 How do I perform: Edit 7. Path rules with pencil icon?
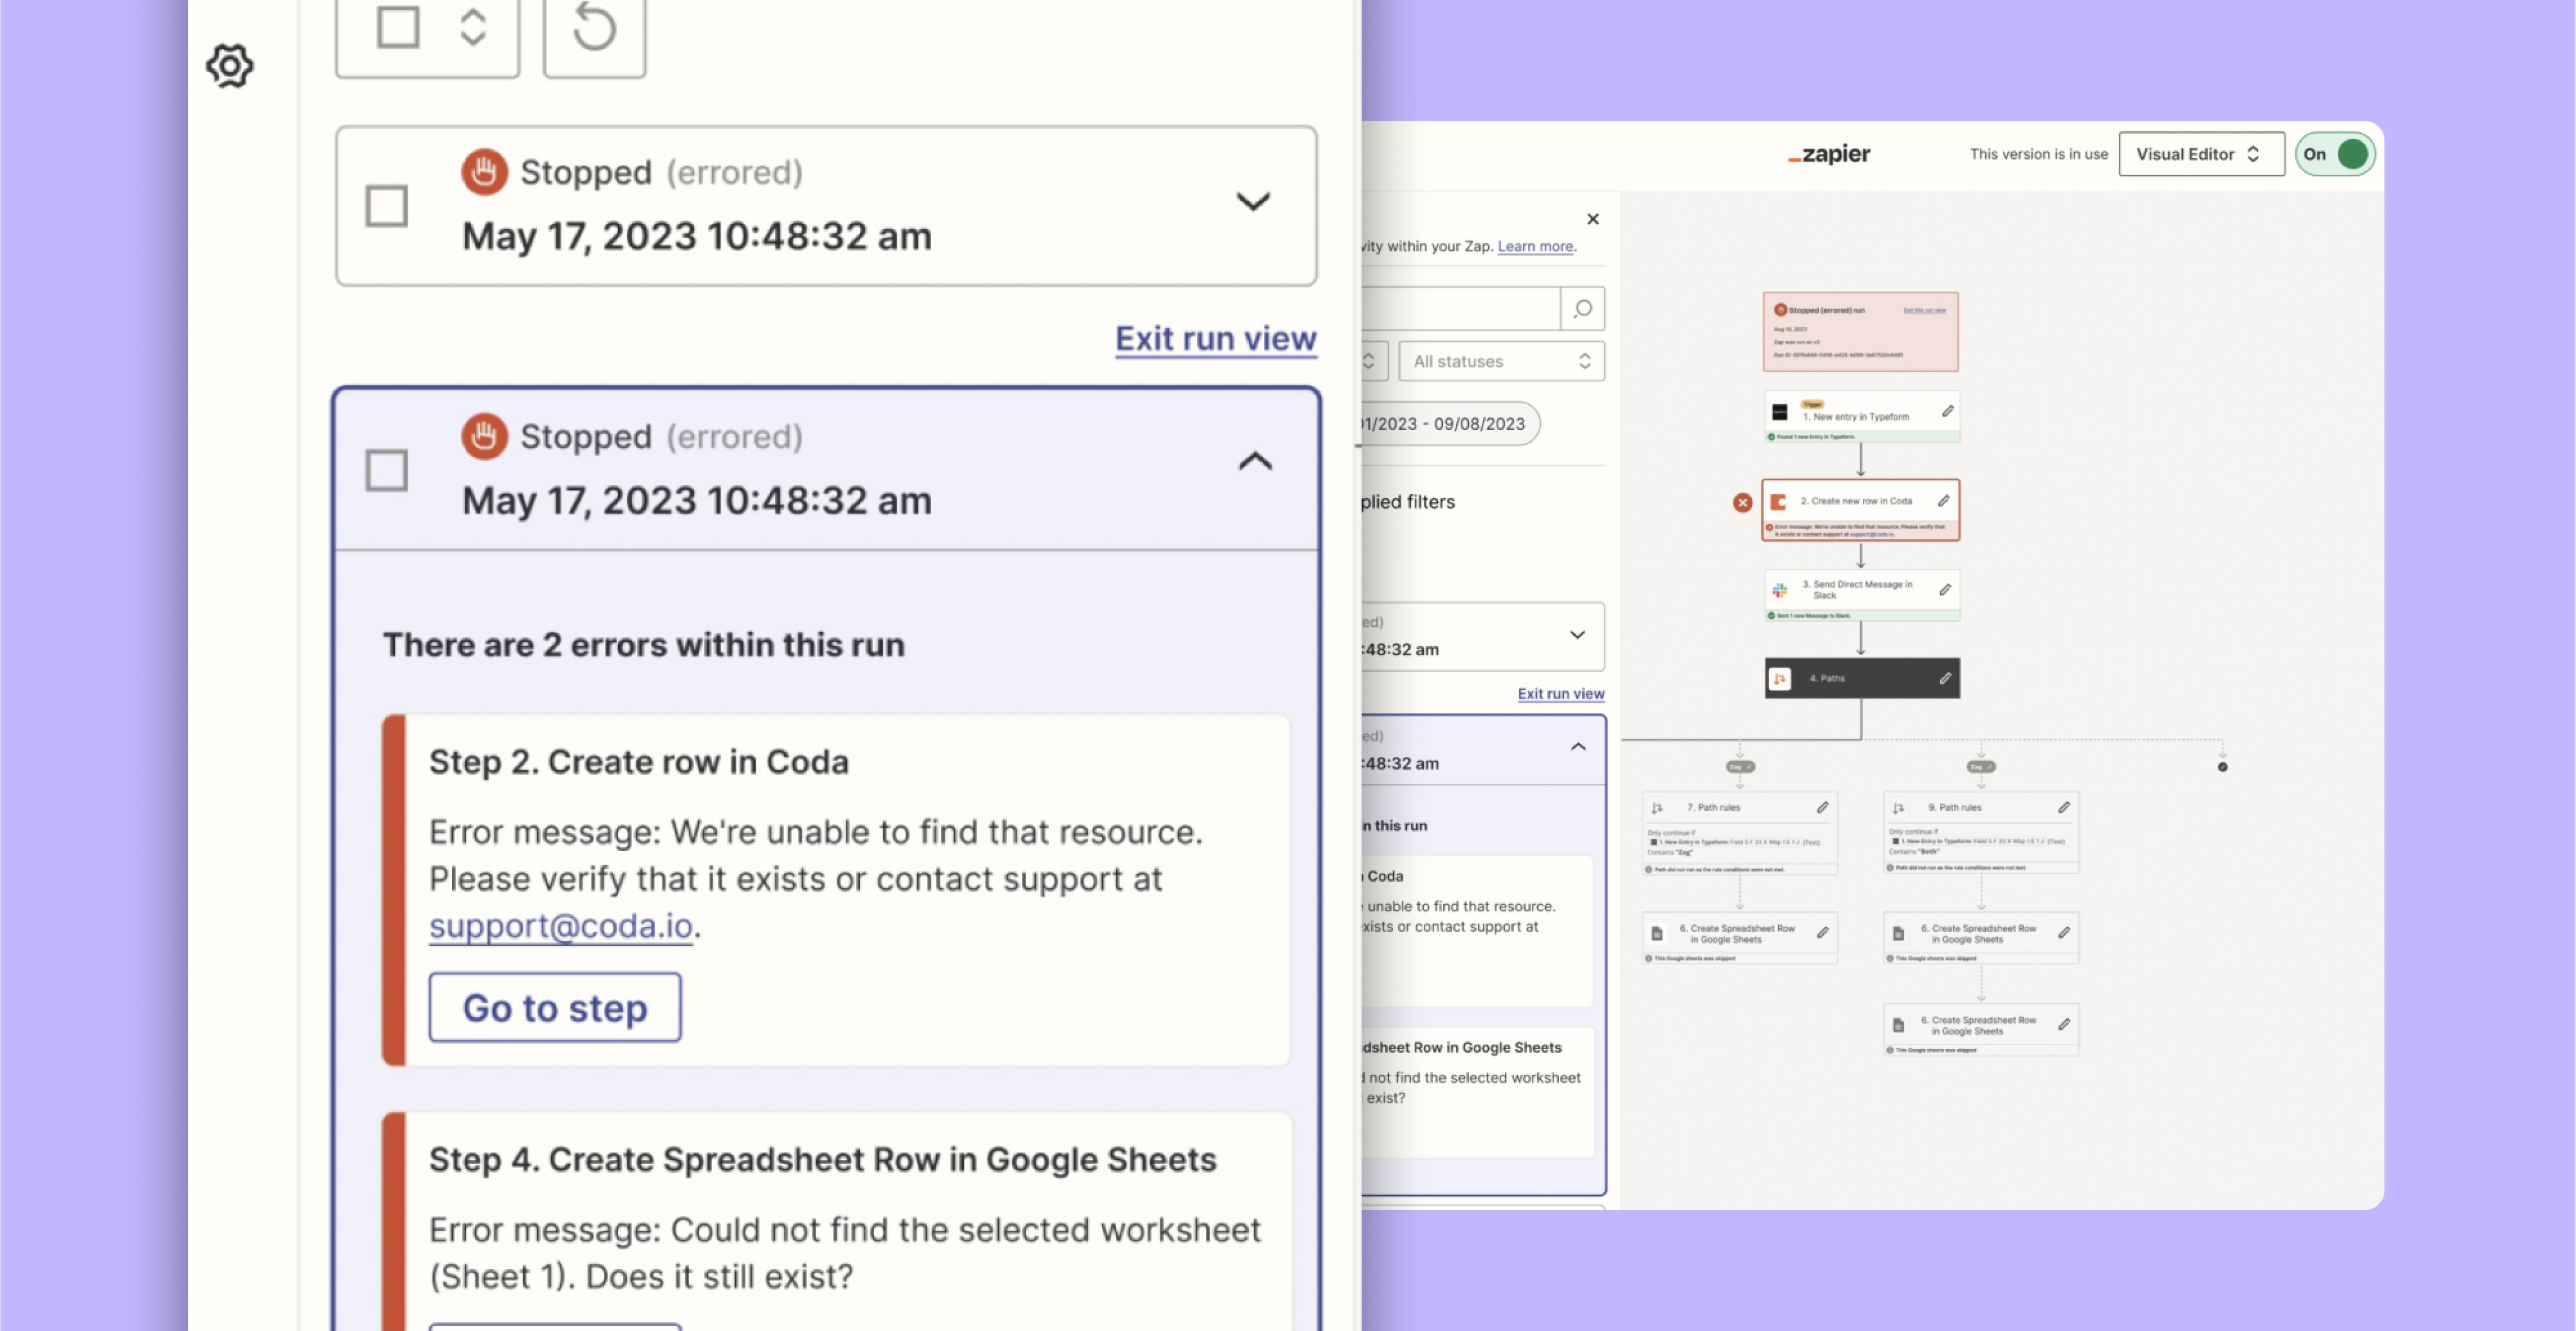pos(1822,807)
